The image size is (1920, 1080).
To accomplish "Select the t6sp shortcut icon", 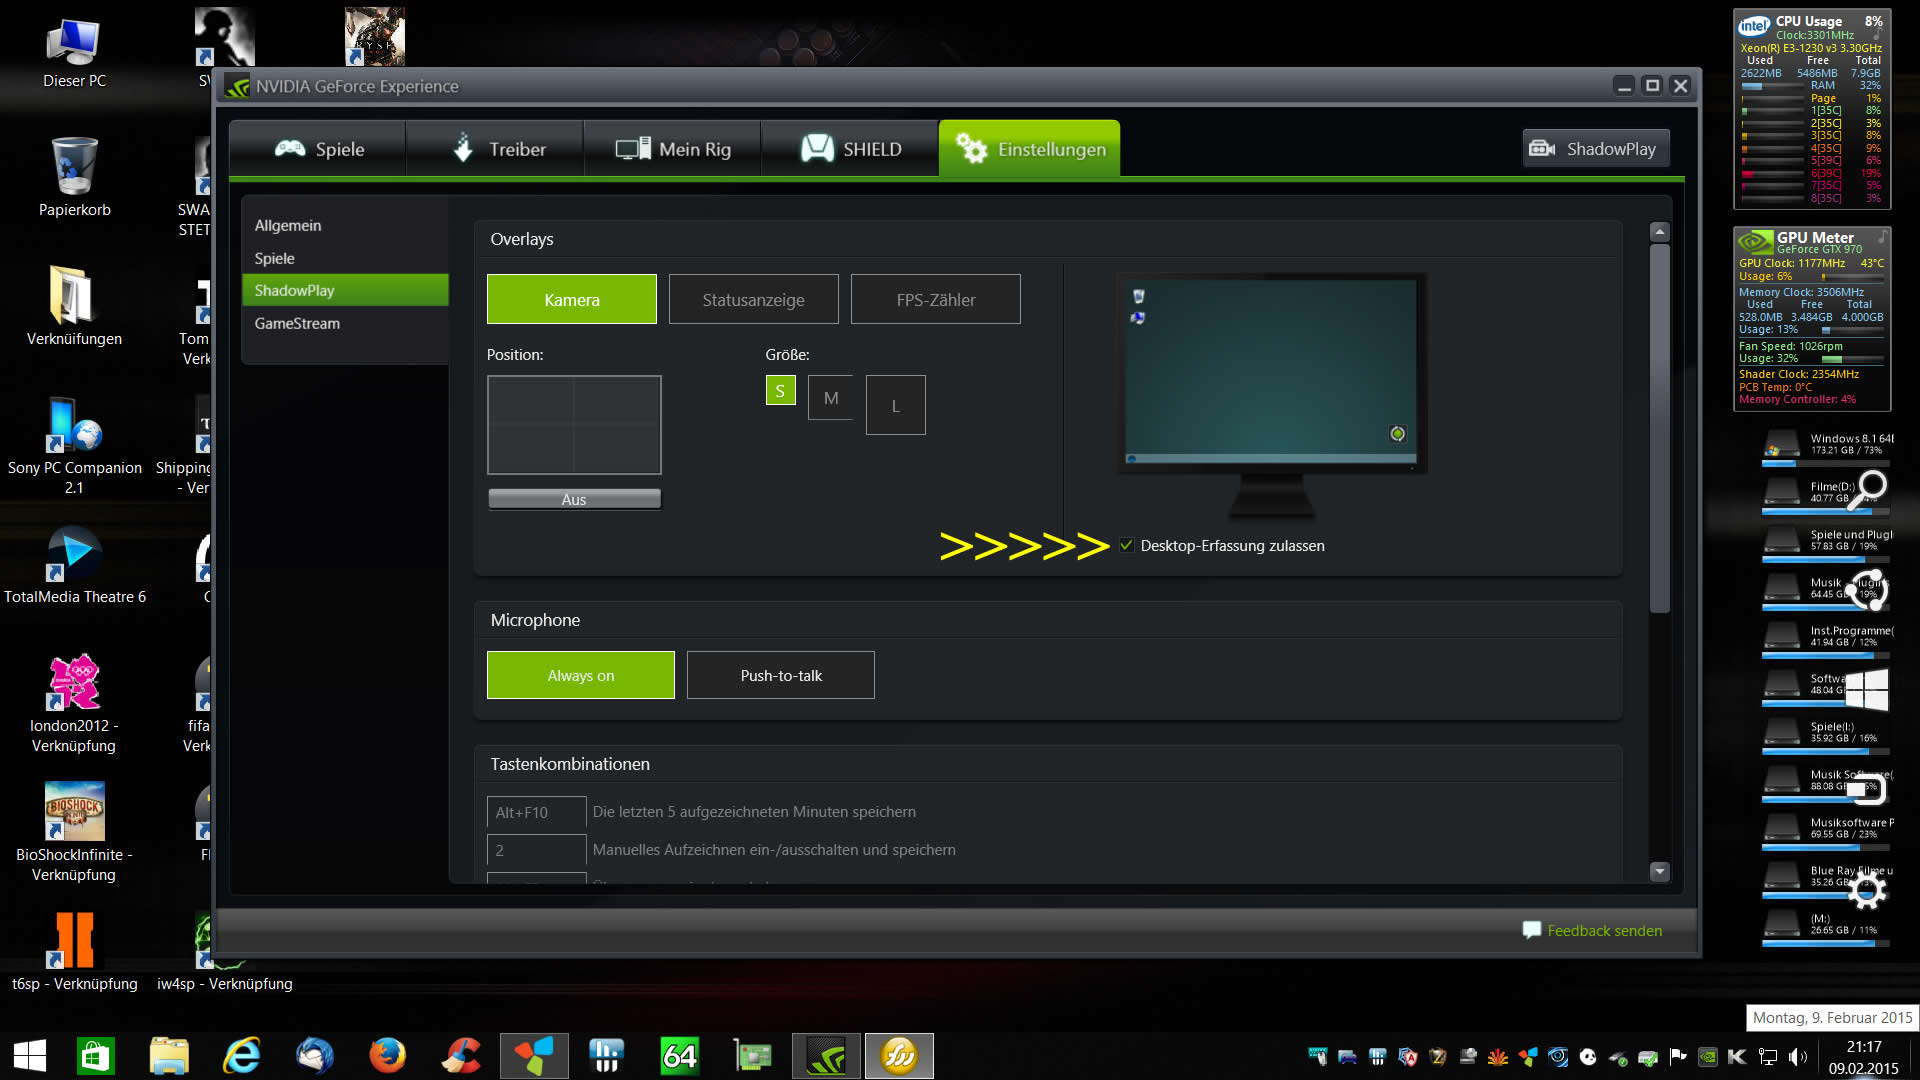I will (x=74, y=952).
